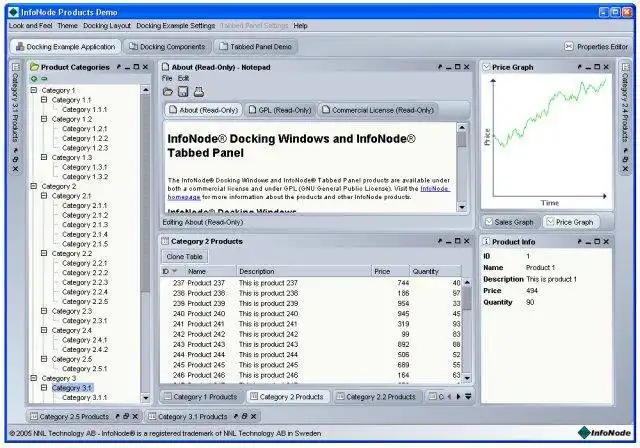Image resolution: width=640 pixels, height=448 pixels.
Task: Open the Docking Example Settings menu
Action: [176, 26]
